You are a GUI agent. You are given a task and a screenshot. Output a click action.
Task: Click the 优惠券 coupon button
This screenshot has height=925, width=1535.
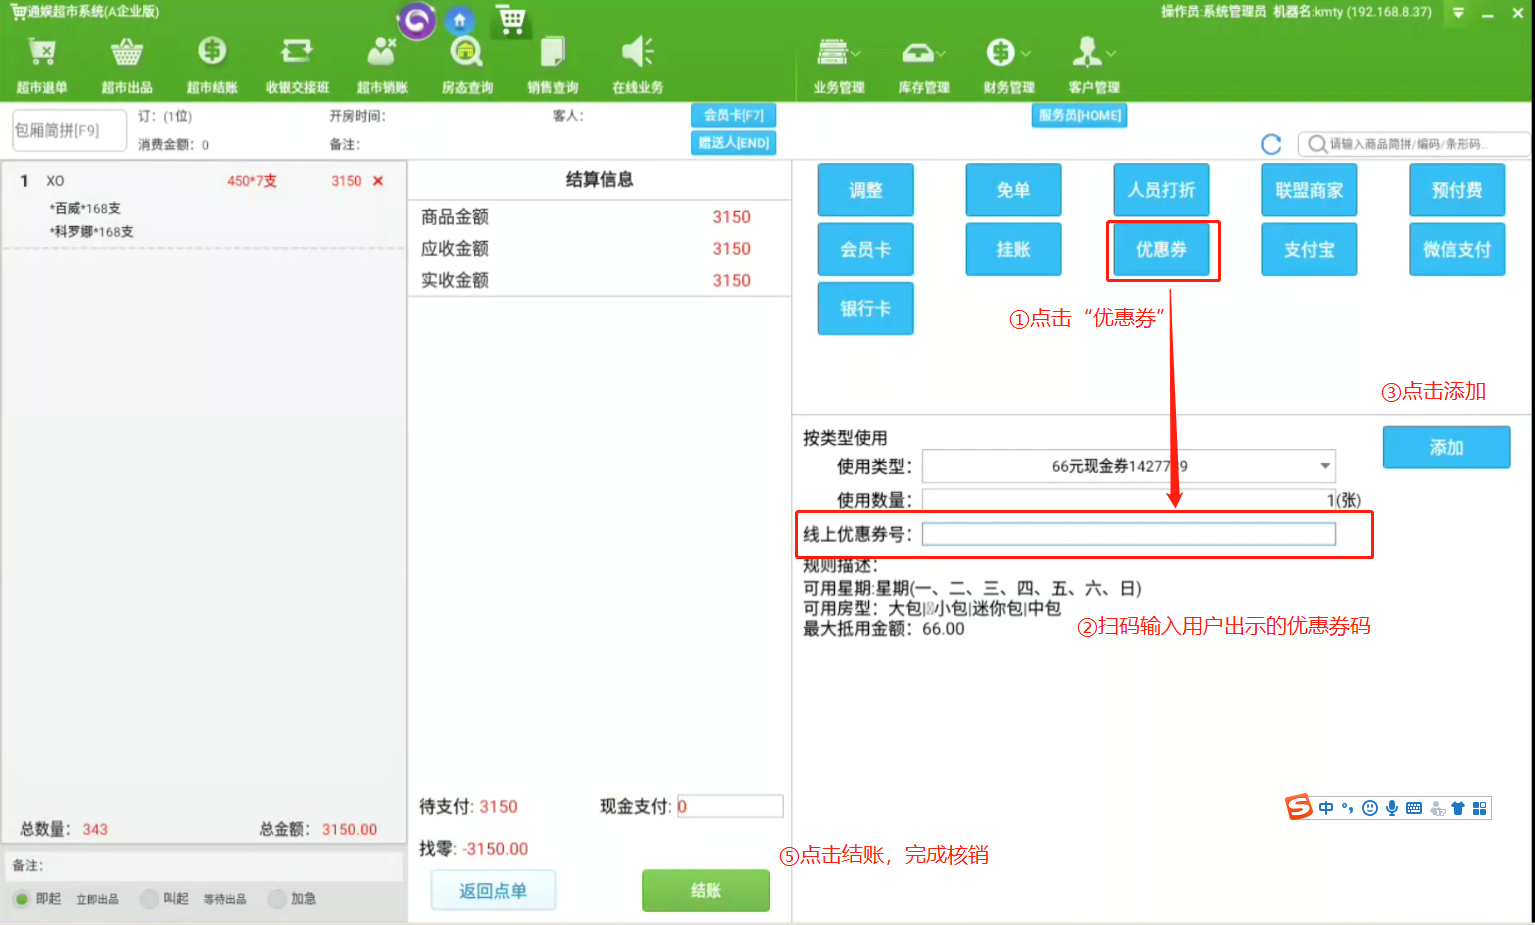1161,249
